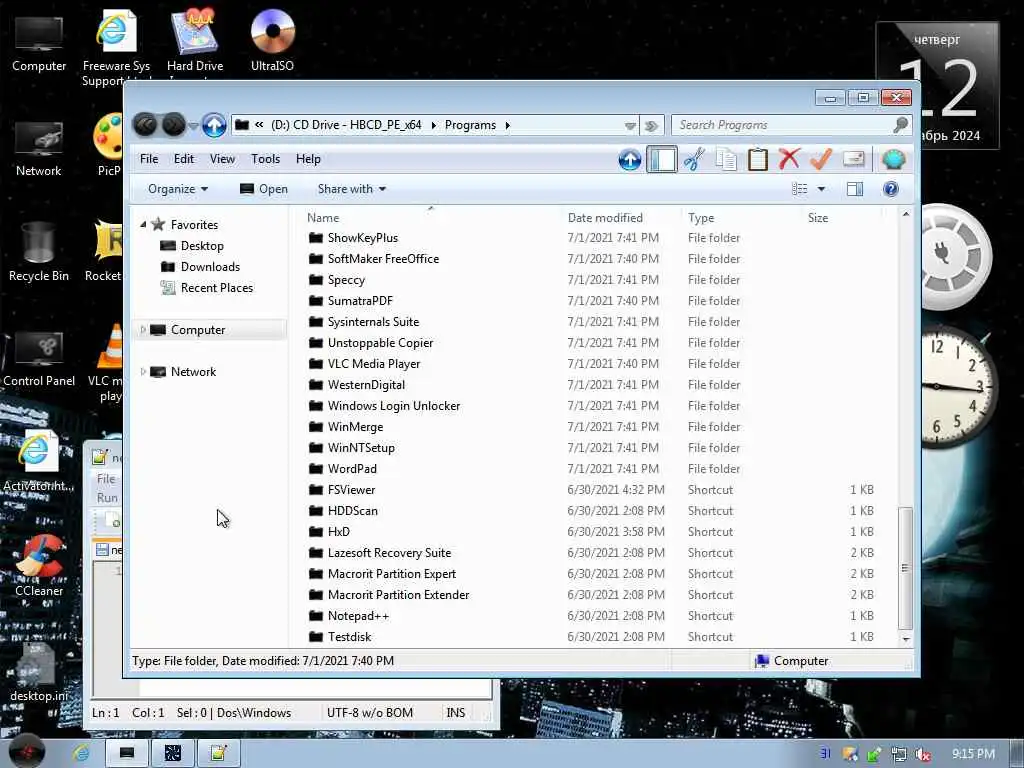Click the envelope Email icon in the toolbar

(x=854, y=159)
